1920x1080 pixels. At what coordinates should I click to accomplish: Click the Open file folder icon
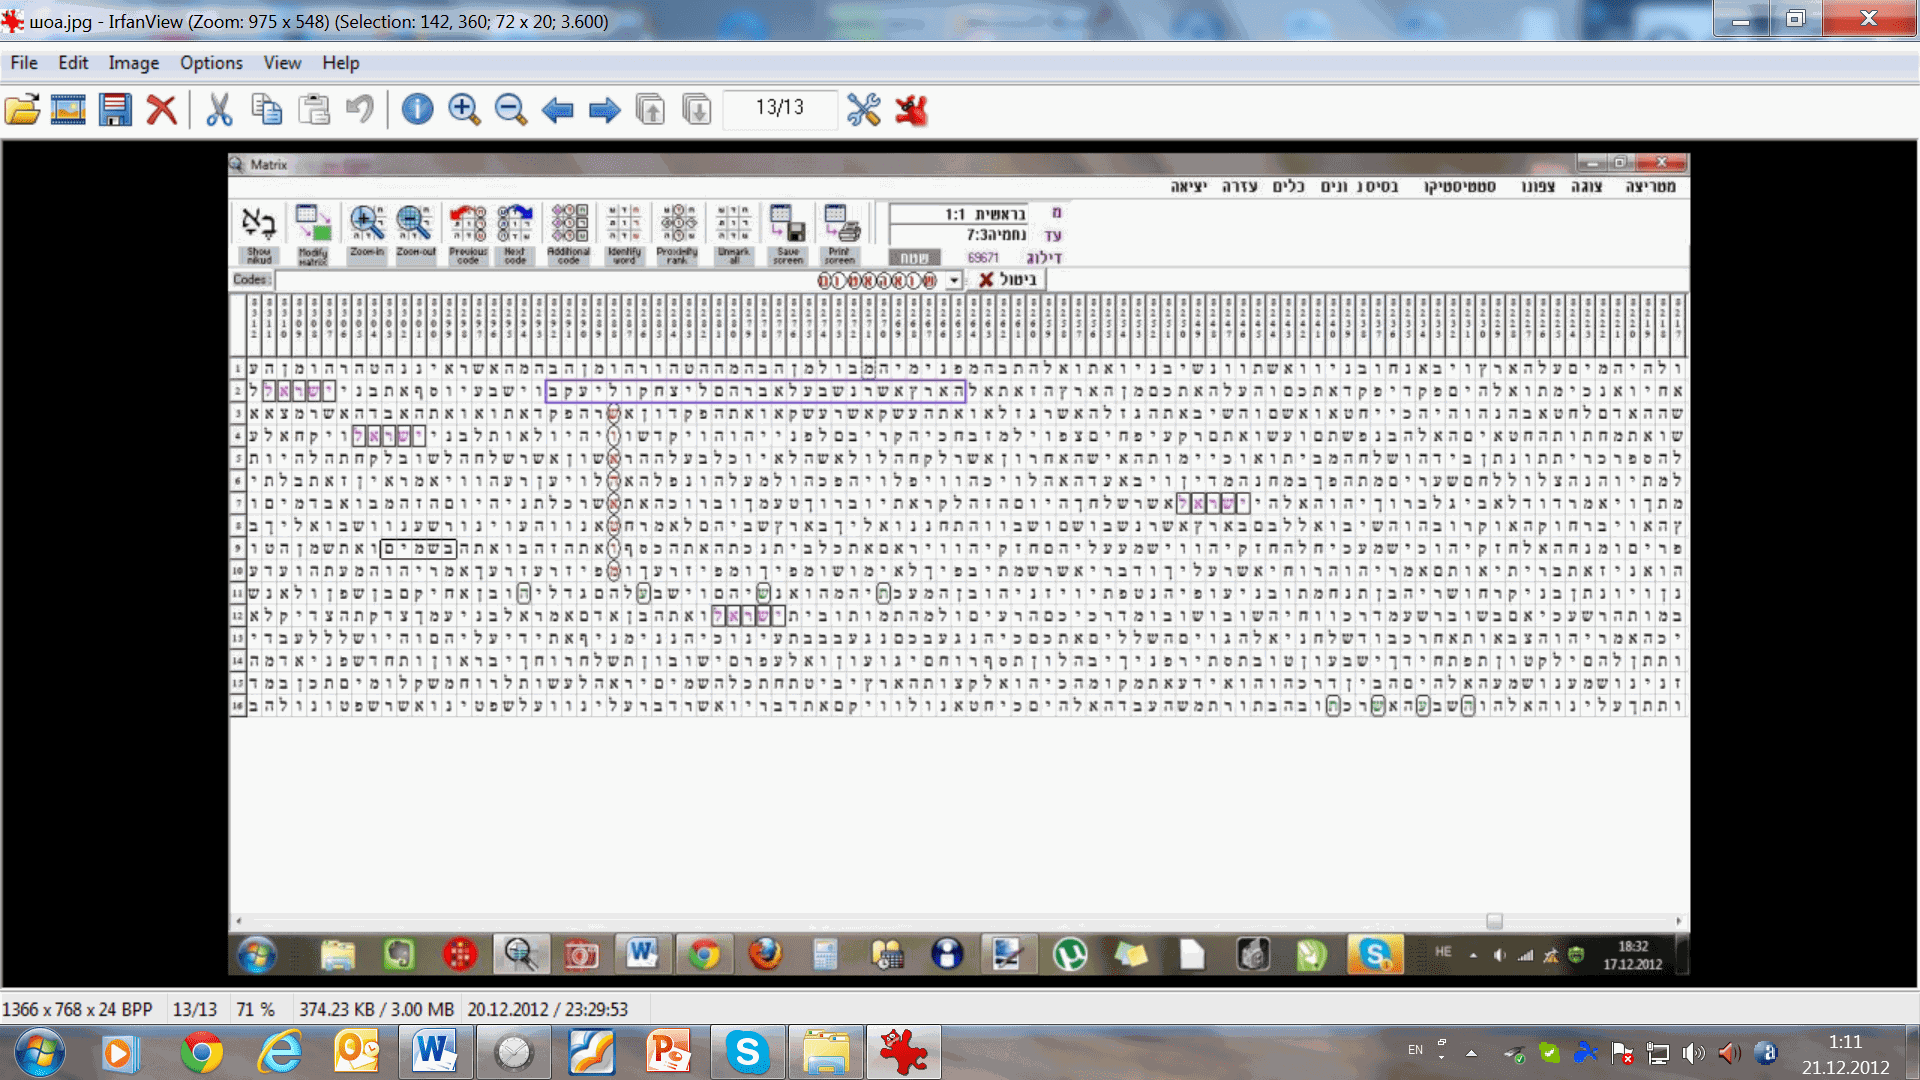[x=23, y=109]
